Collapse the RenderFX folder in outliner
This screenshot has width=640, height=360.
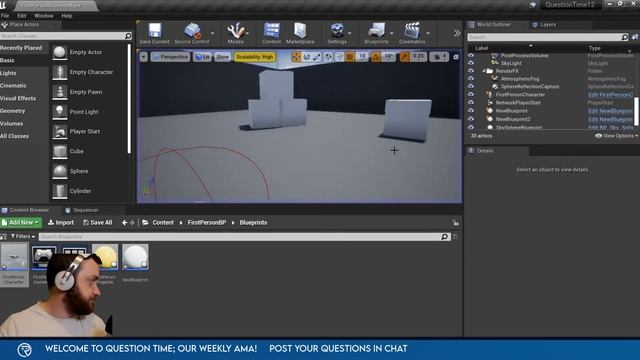[484, 71]
